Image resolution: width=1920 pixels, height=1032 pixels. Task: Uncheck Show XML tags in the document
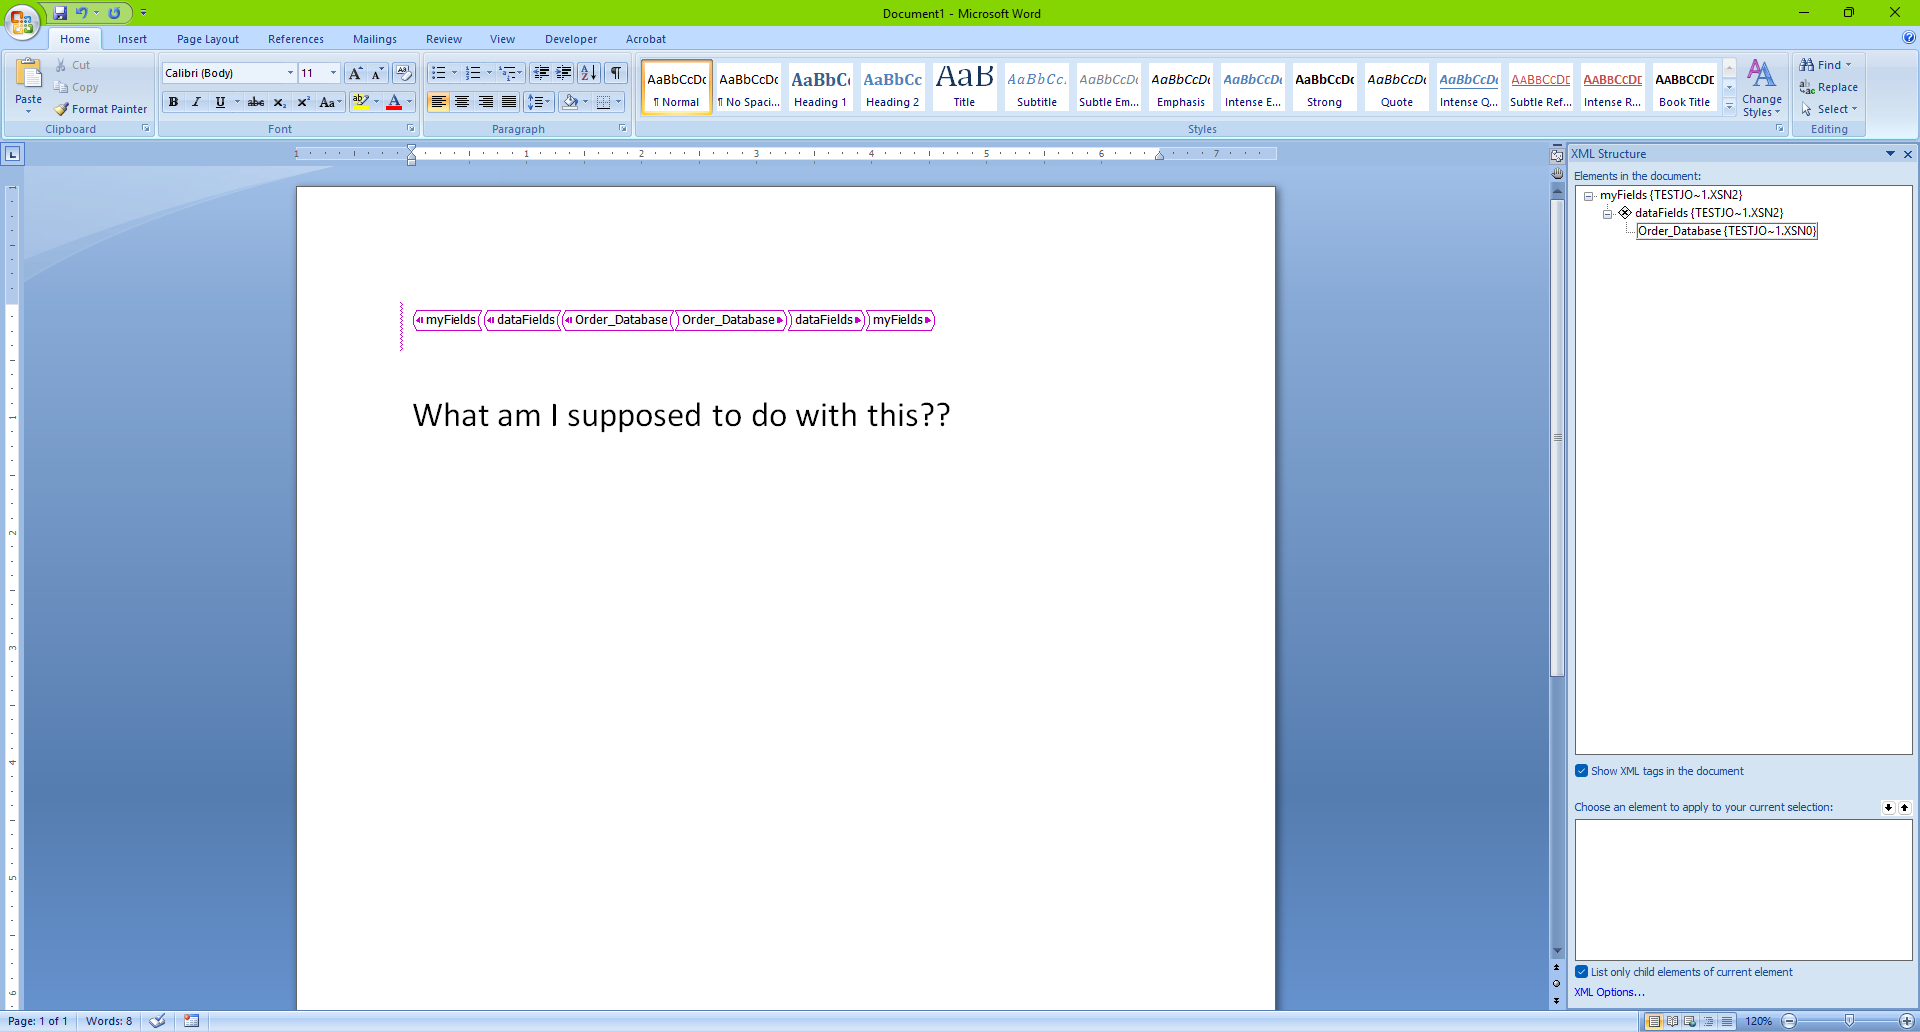coord(1581,770)
